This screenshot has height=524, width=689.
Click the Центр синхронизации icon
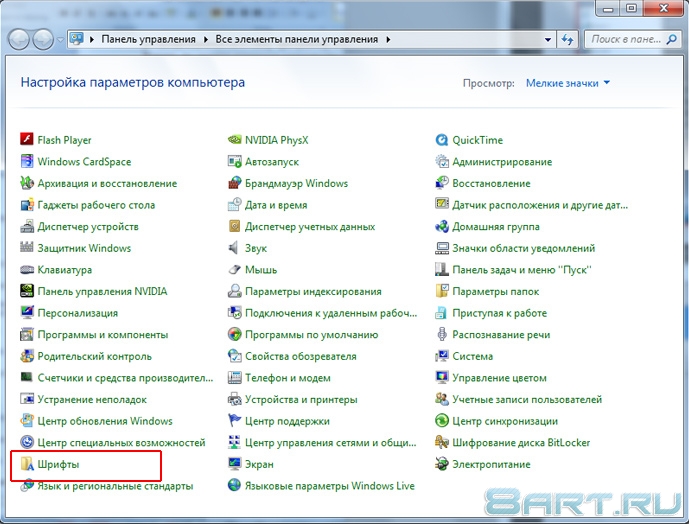(x=442, y=421)
